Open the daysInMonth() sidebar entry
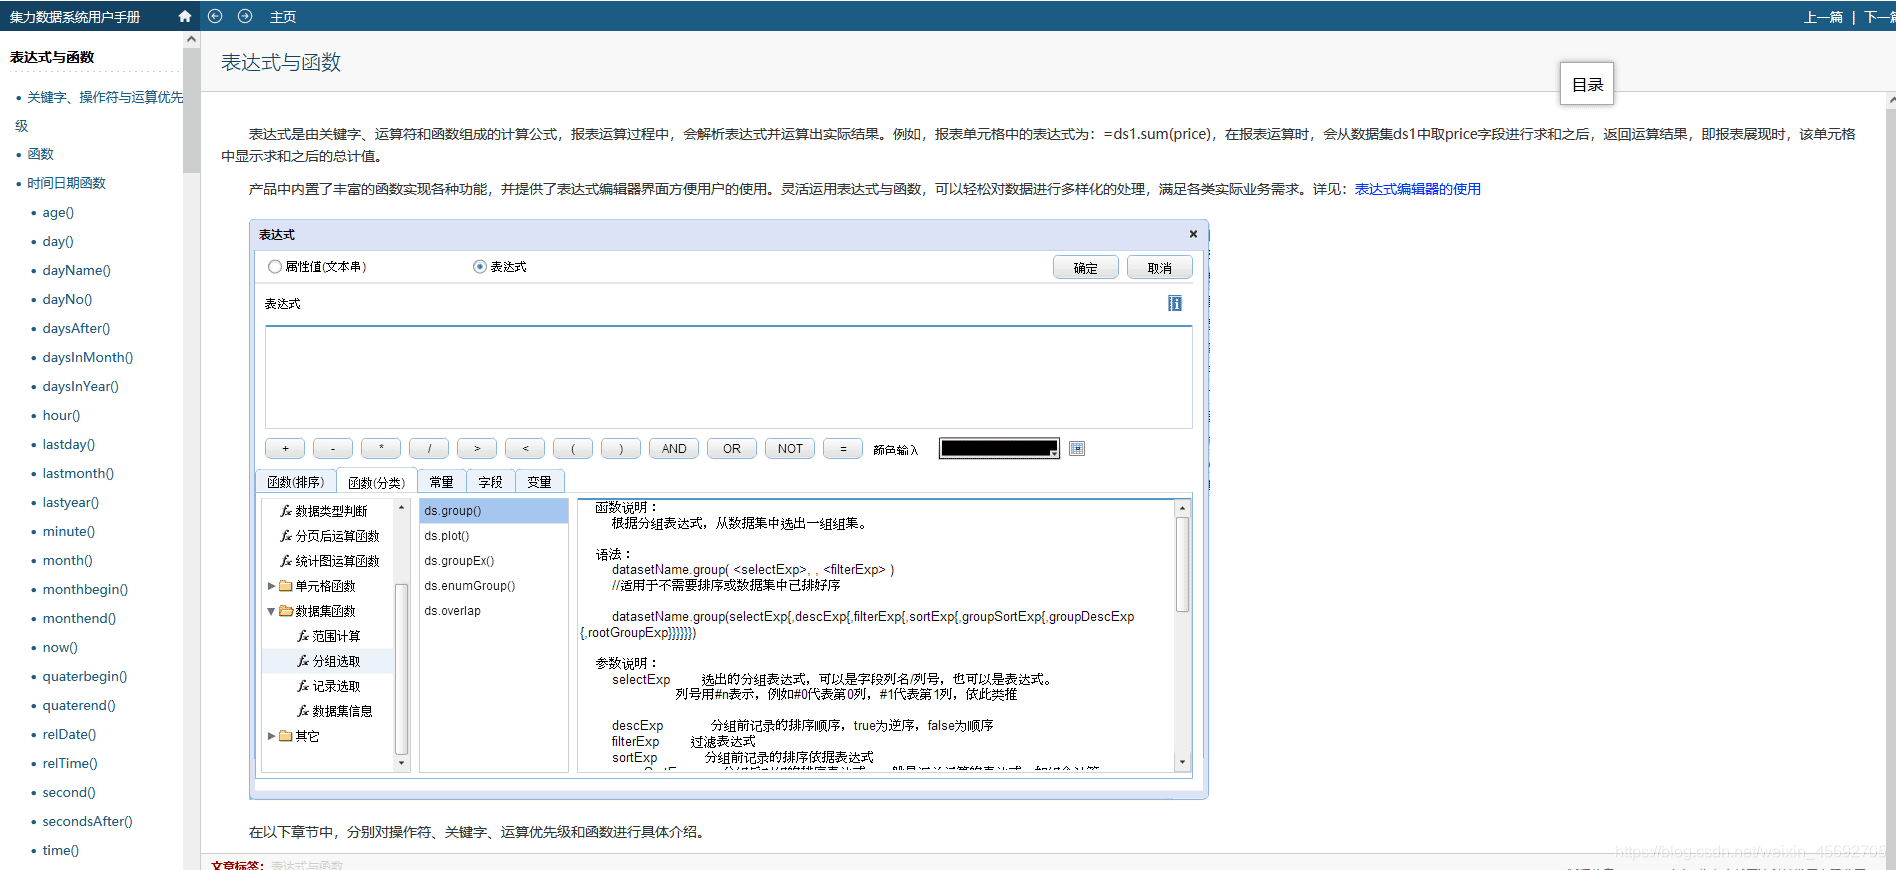The width and height of the screenshot is (1896, 870). point(87,357)
